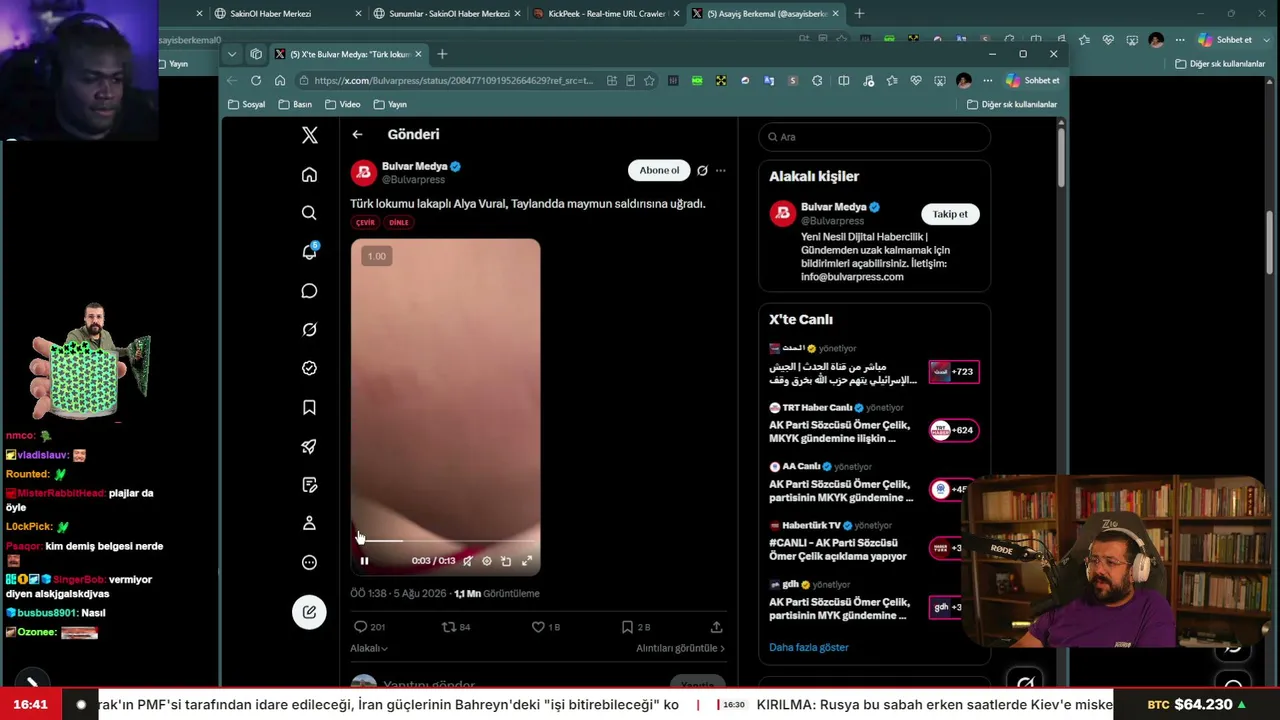Open X notifications bell
Screen dimensions: 1280x720
point(309,252)
